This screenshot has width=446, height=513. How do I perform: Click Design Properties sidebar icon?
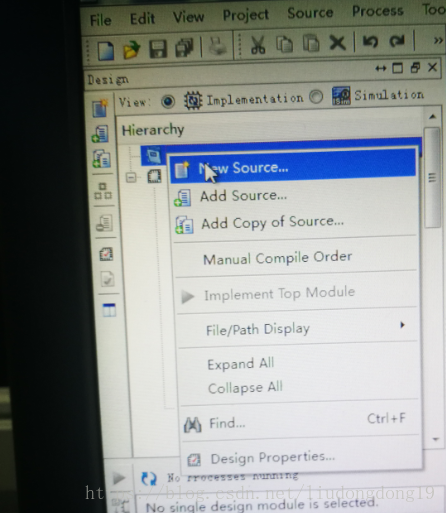coord(106,254)
